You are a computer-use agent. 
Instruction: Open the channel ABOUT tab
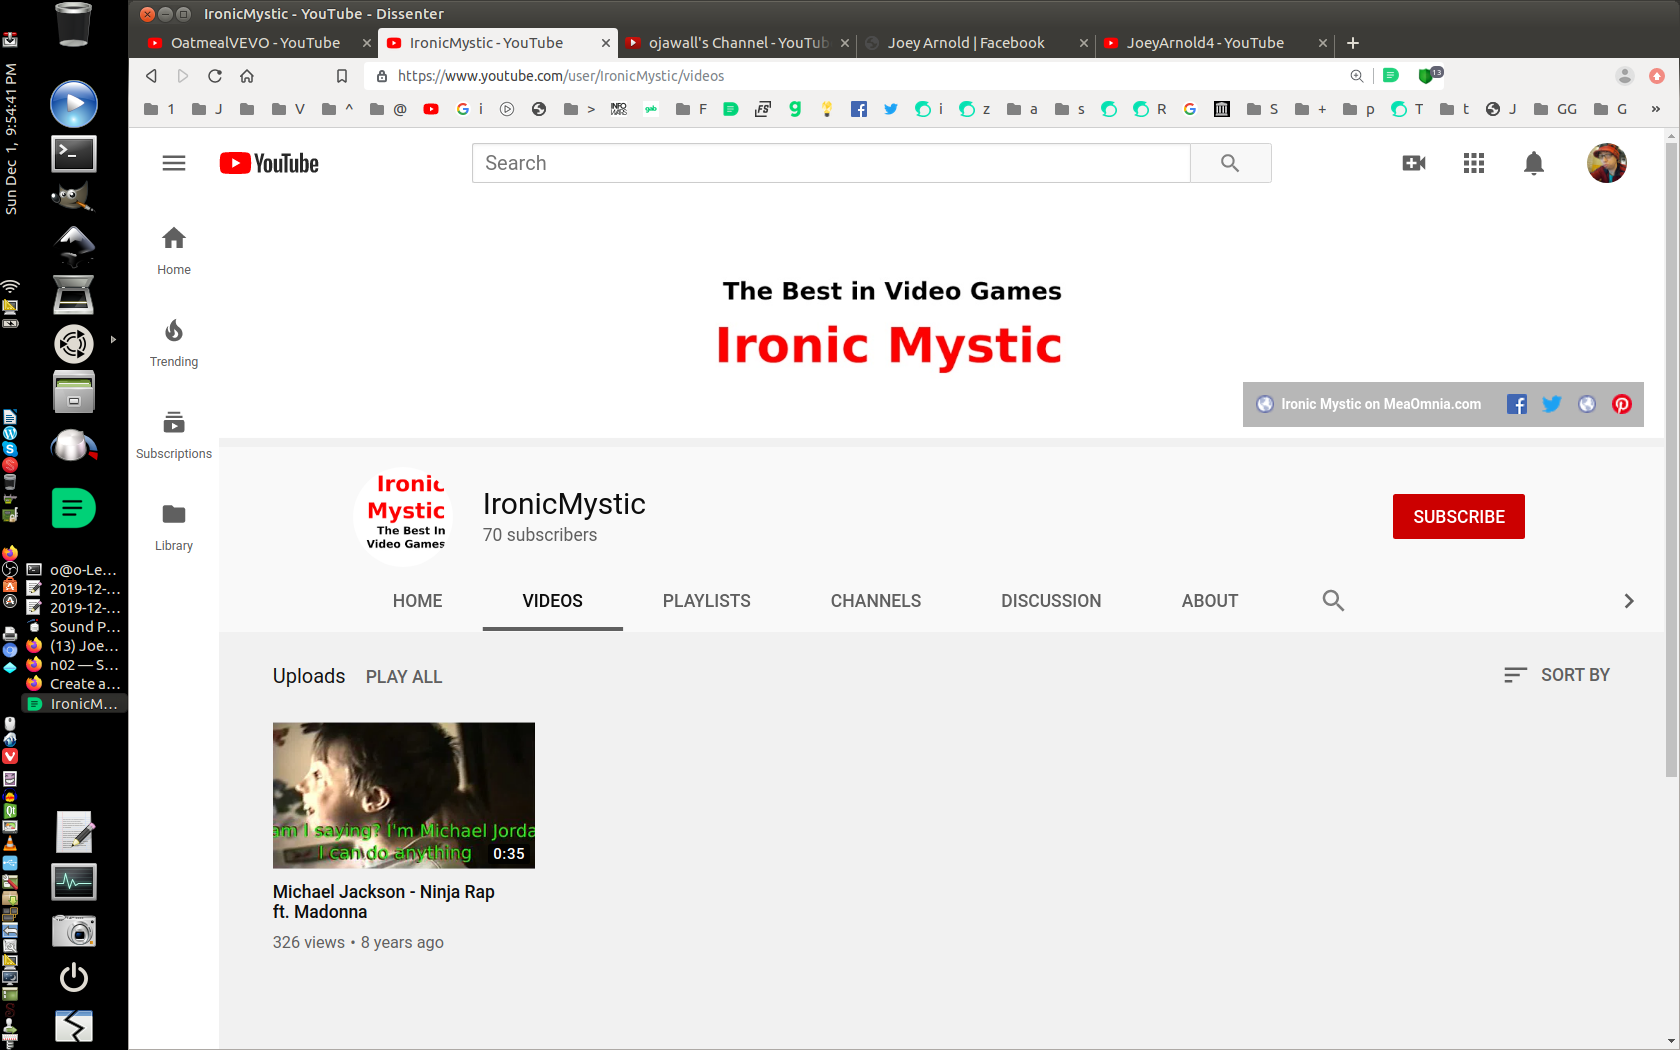coord(1210,601)
